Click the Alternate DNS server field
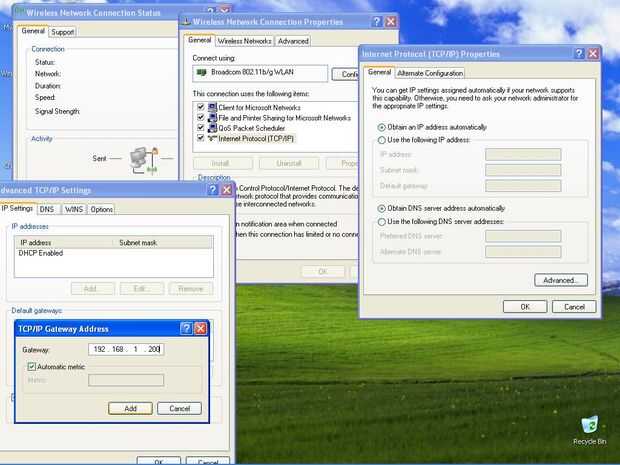 click(x=523, y=252)
